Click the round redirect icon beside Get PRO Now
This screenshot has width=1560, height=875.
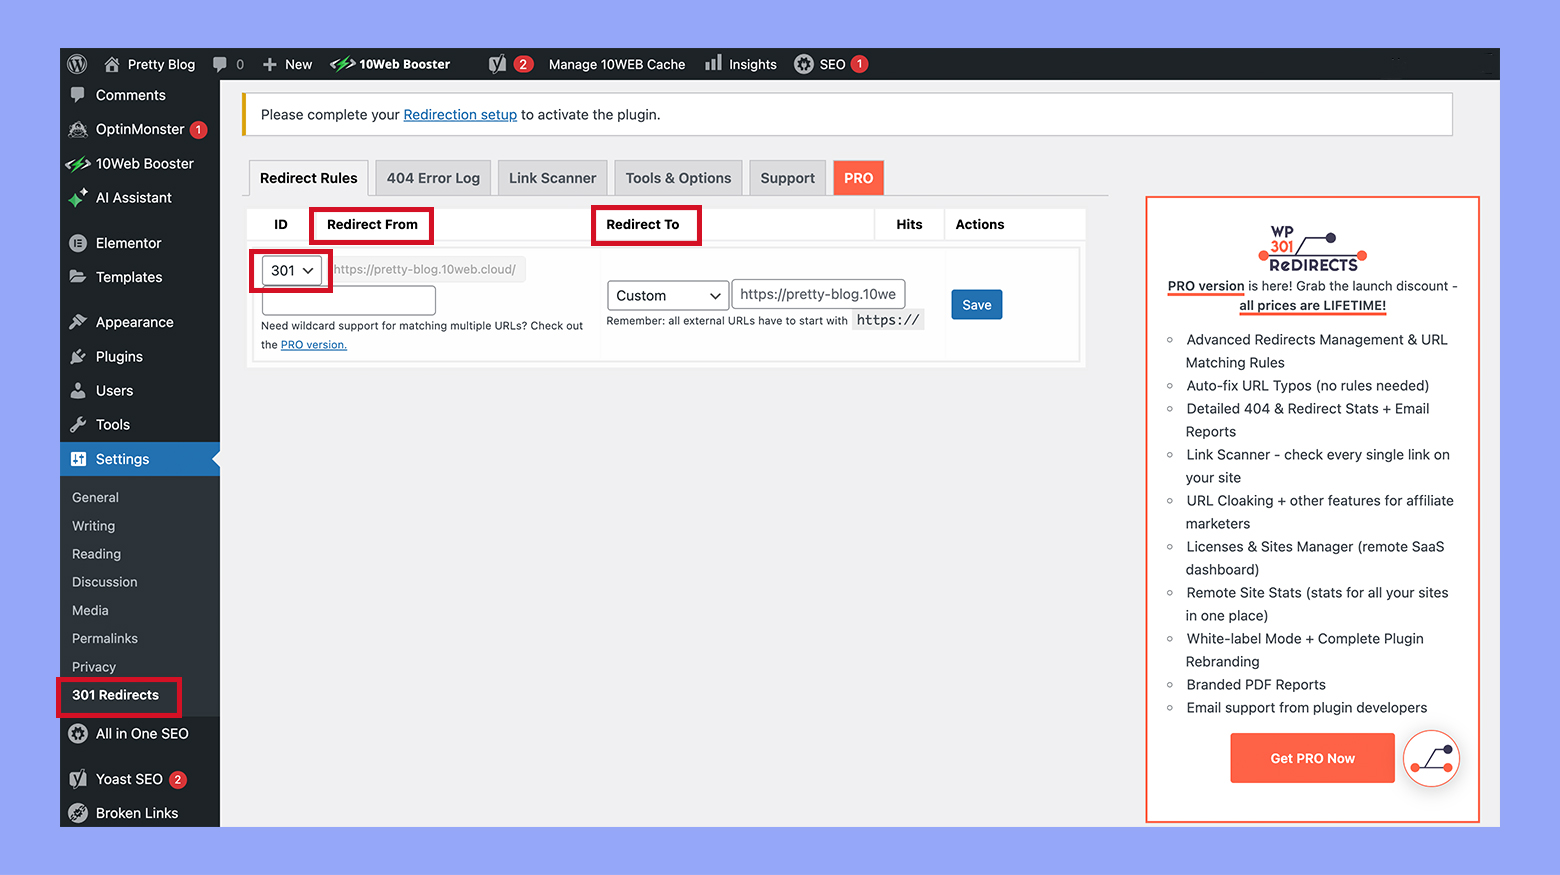pos(1431,759)
